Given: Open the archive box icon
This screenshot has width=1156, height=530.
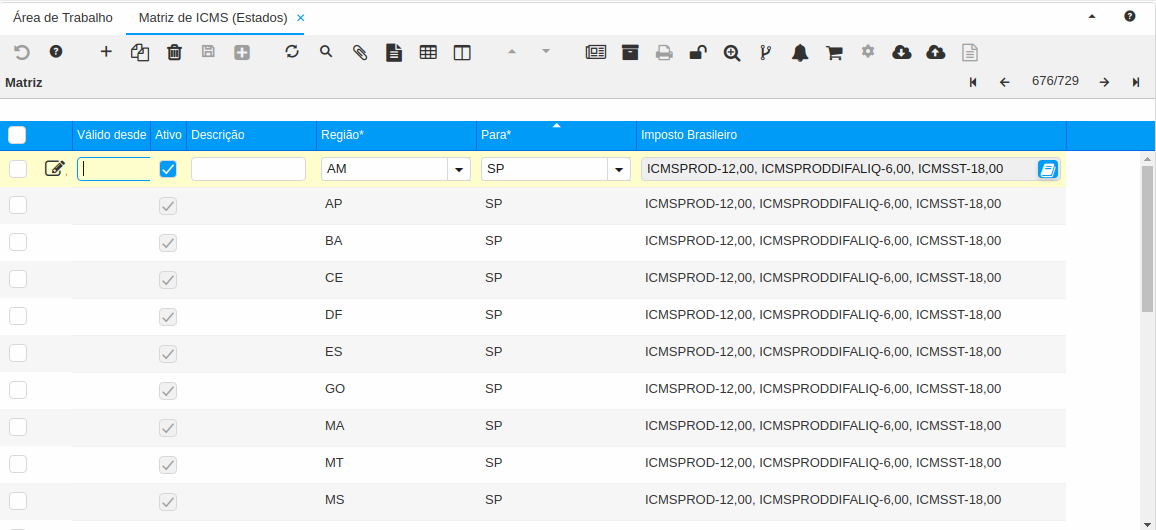Looking at the screenshot, I should (x=630, y=52).
